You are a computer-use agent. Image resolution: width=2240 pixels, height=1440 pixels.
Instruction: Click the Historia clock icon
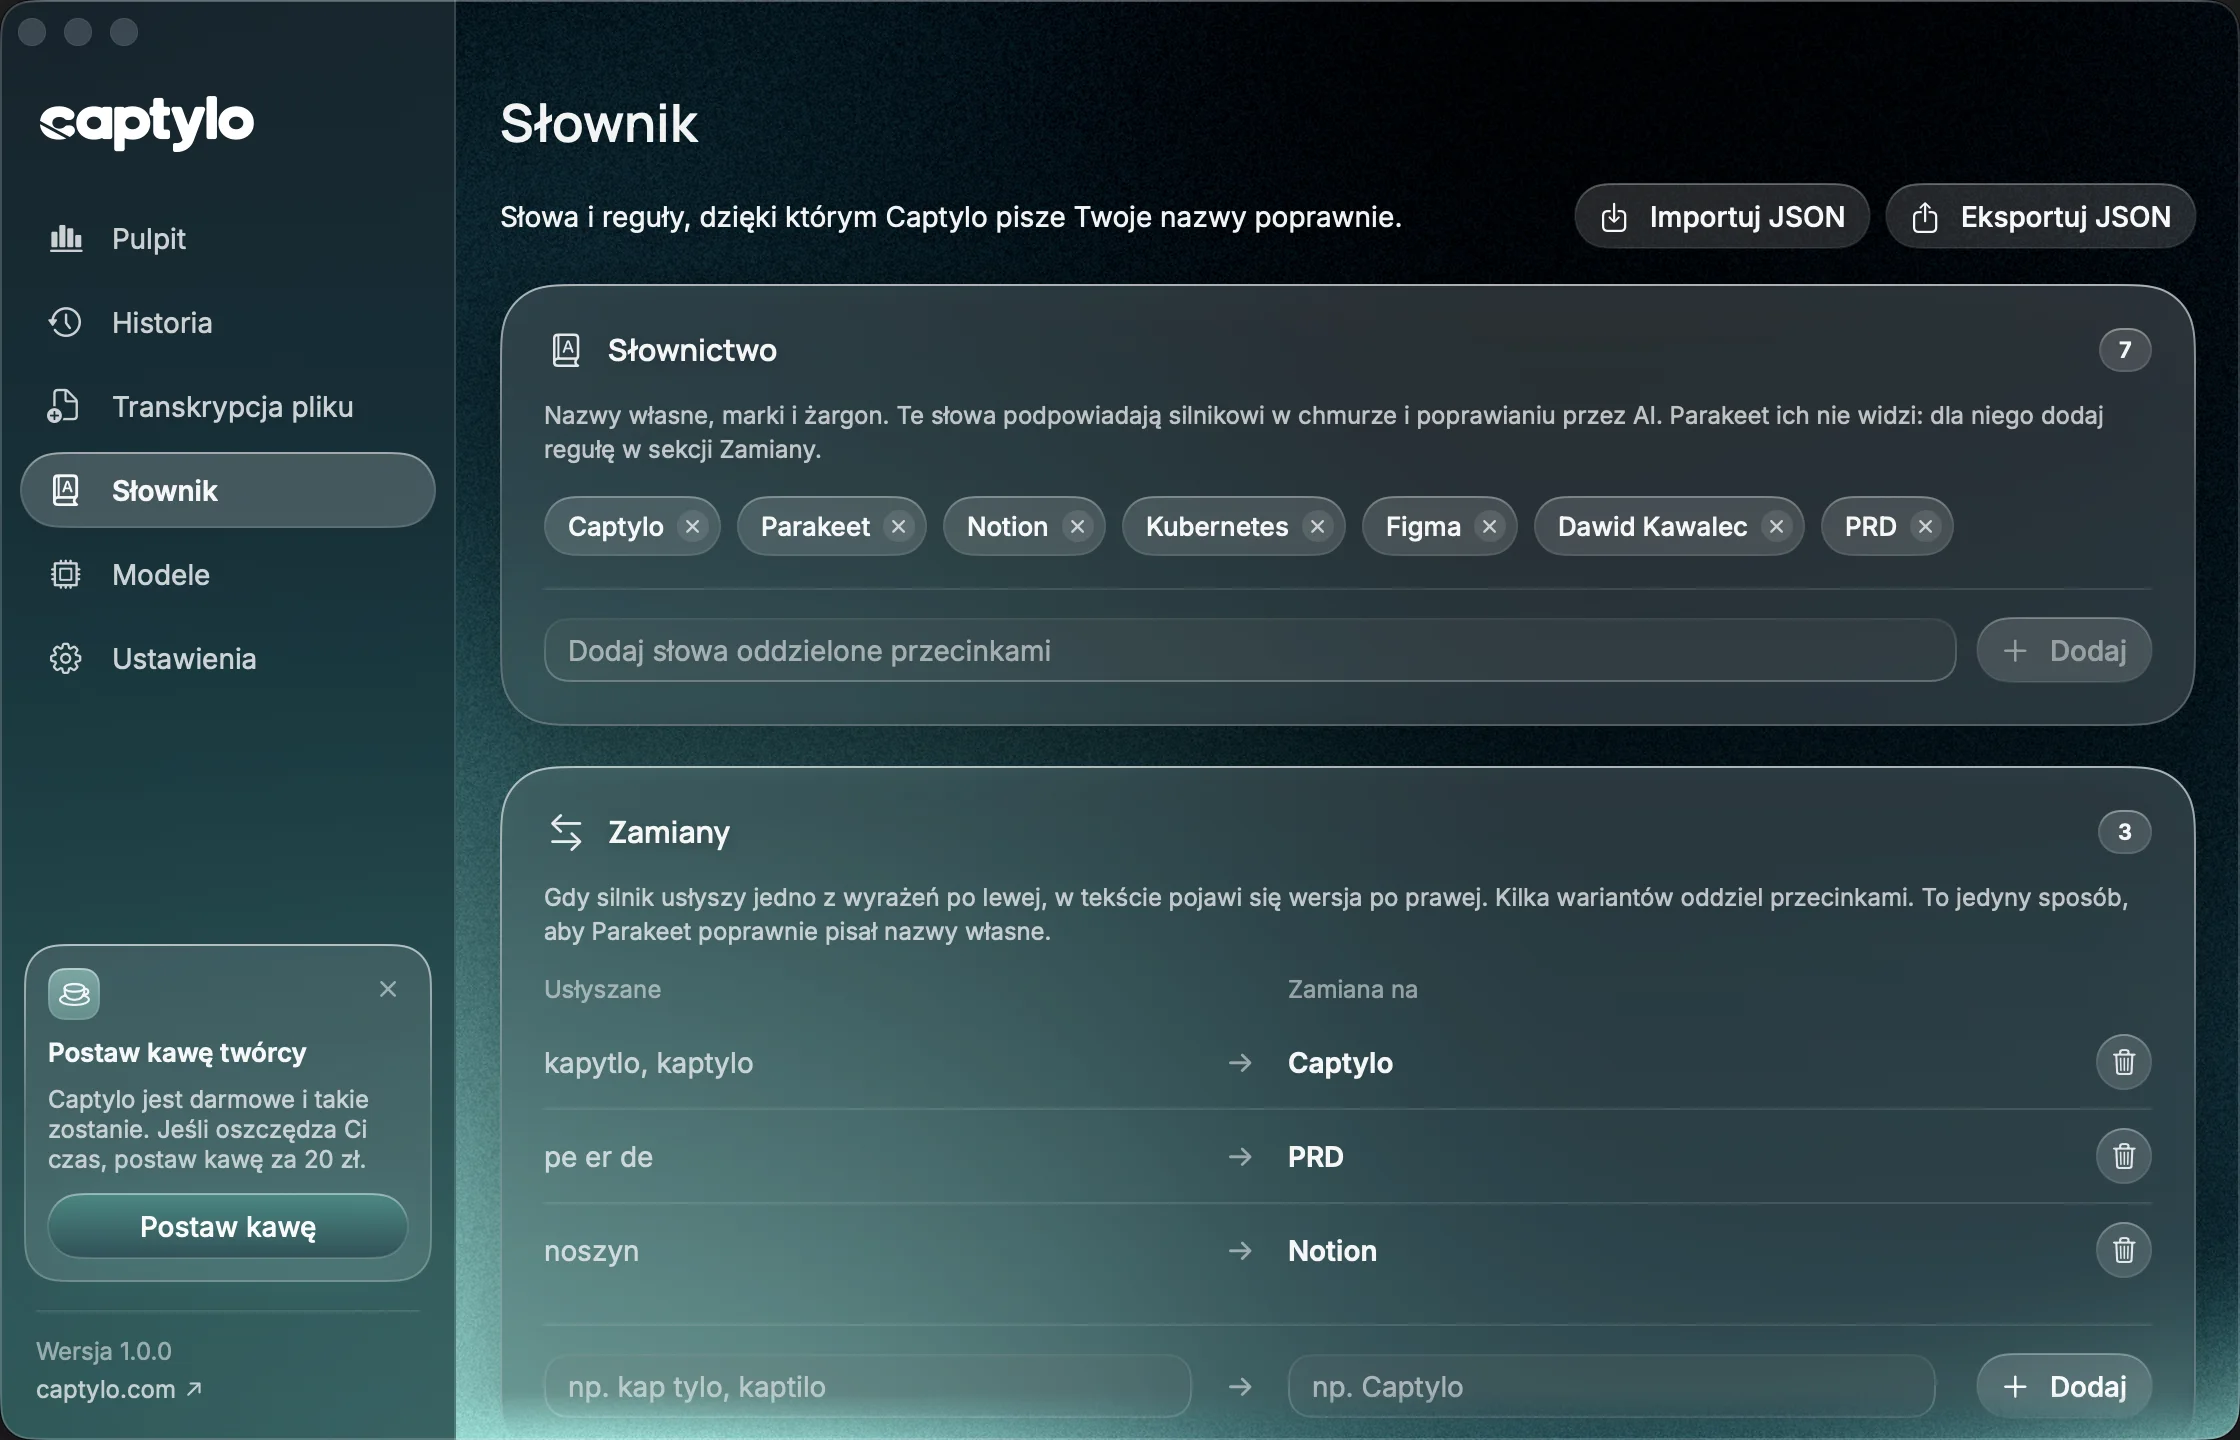click(x=66, y=323)
